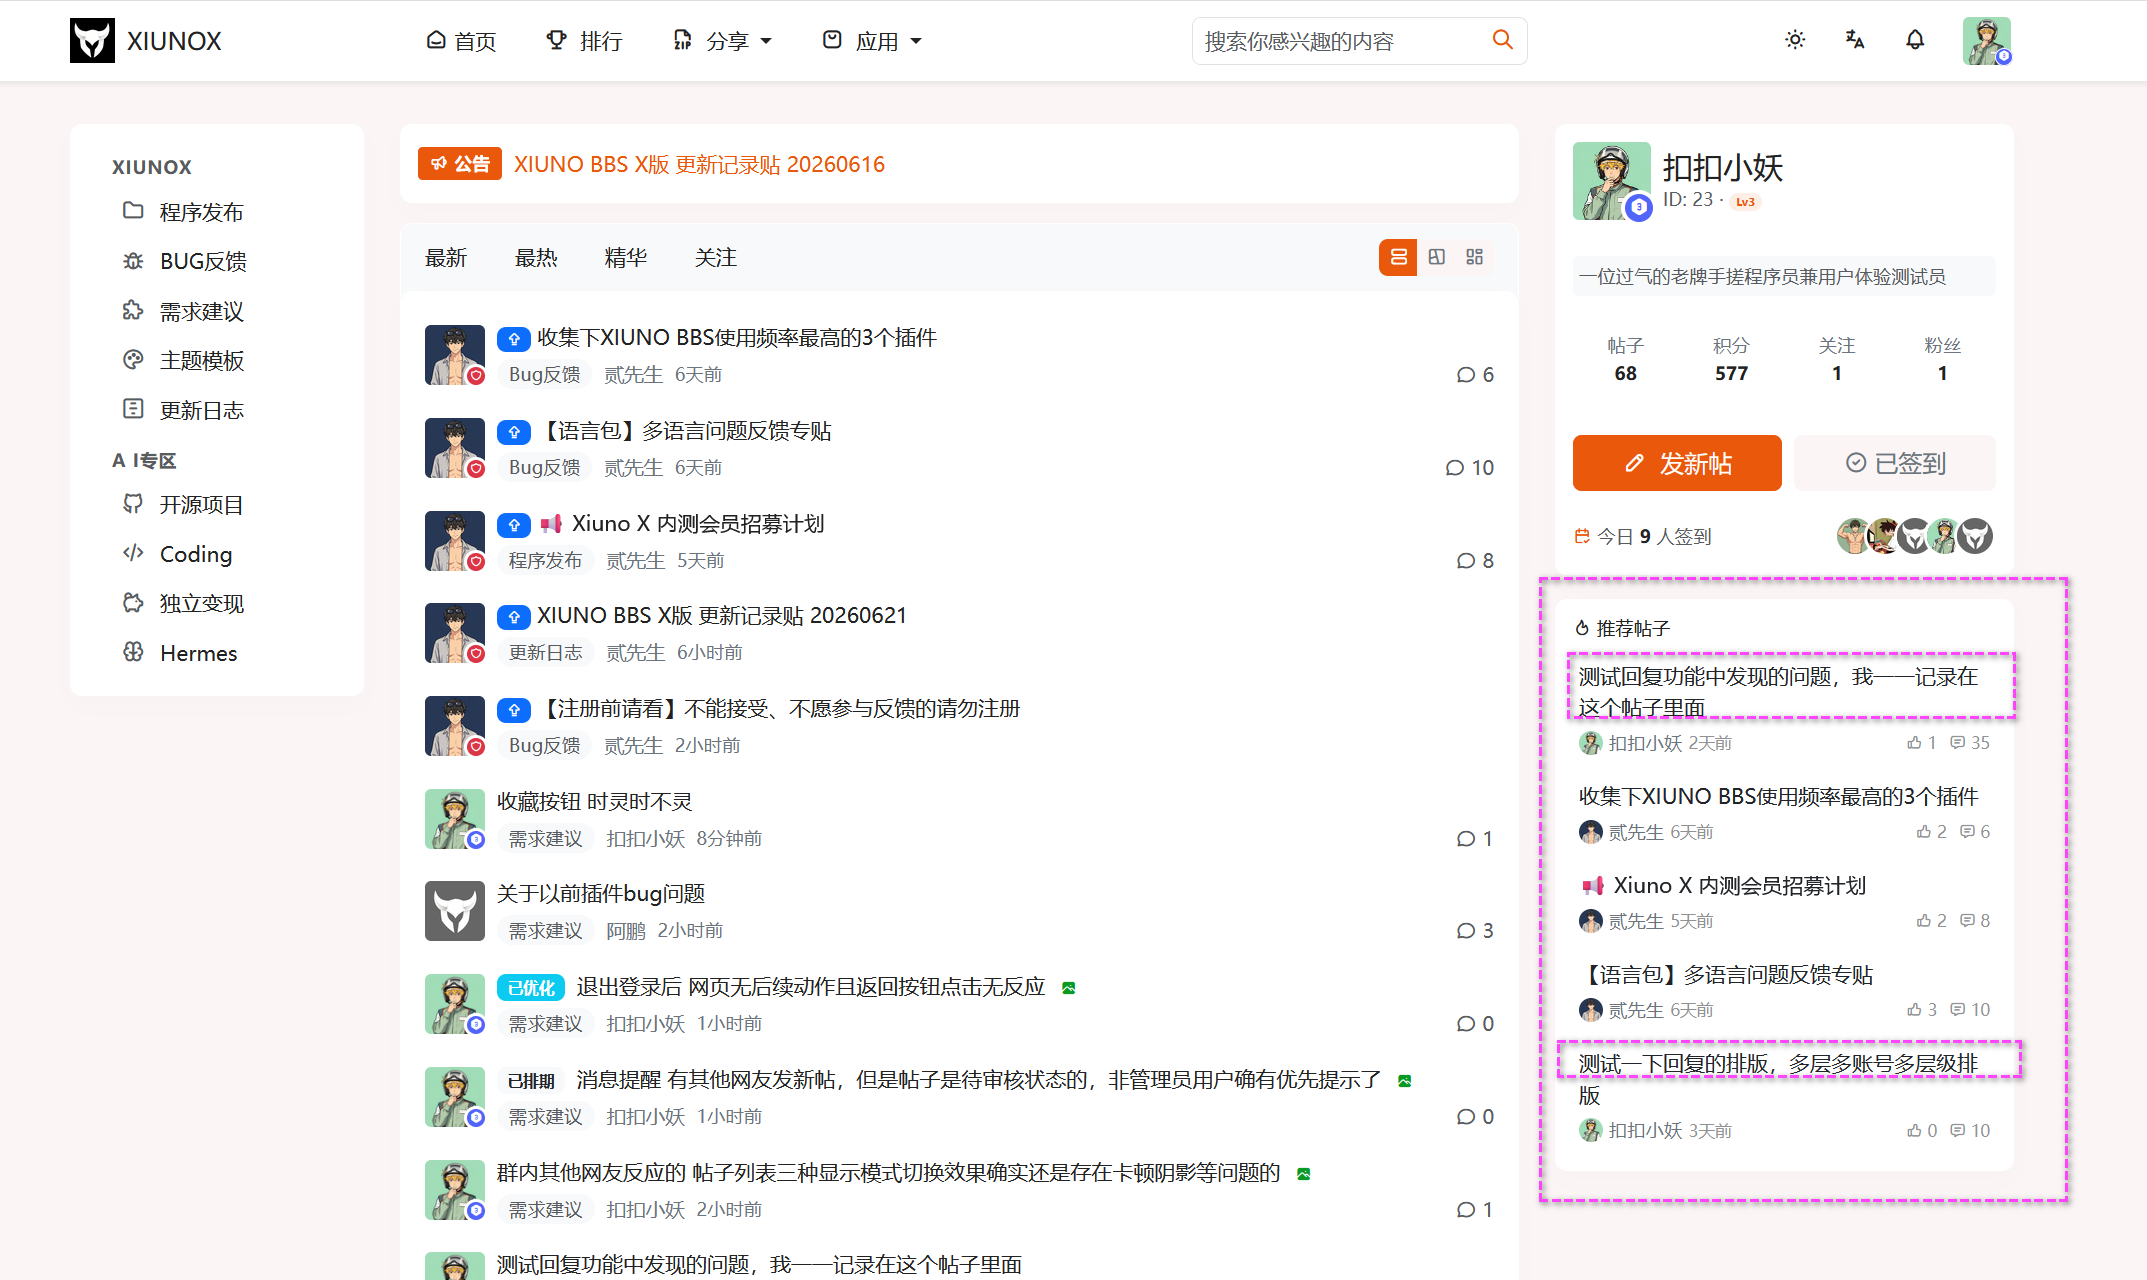
Task: Click the last checked-in user avatar
Action: [x=1975, y=536]
